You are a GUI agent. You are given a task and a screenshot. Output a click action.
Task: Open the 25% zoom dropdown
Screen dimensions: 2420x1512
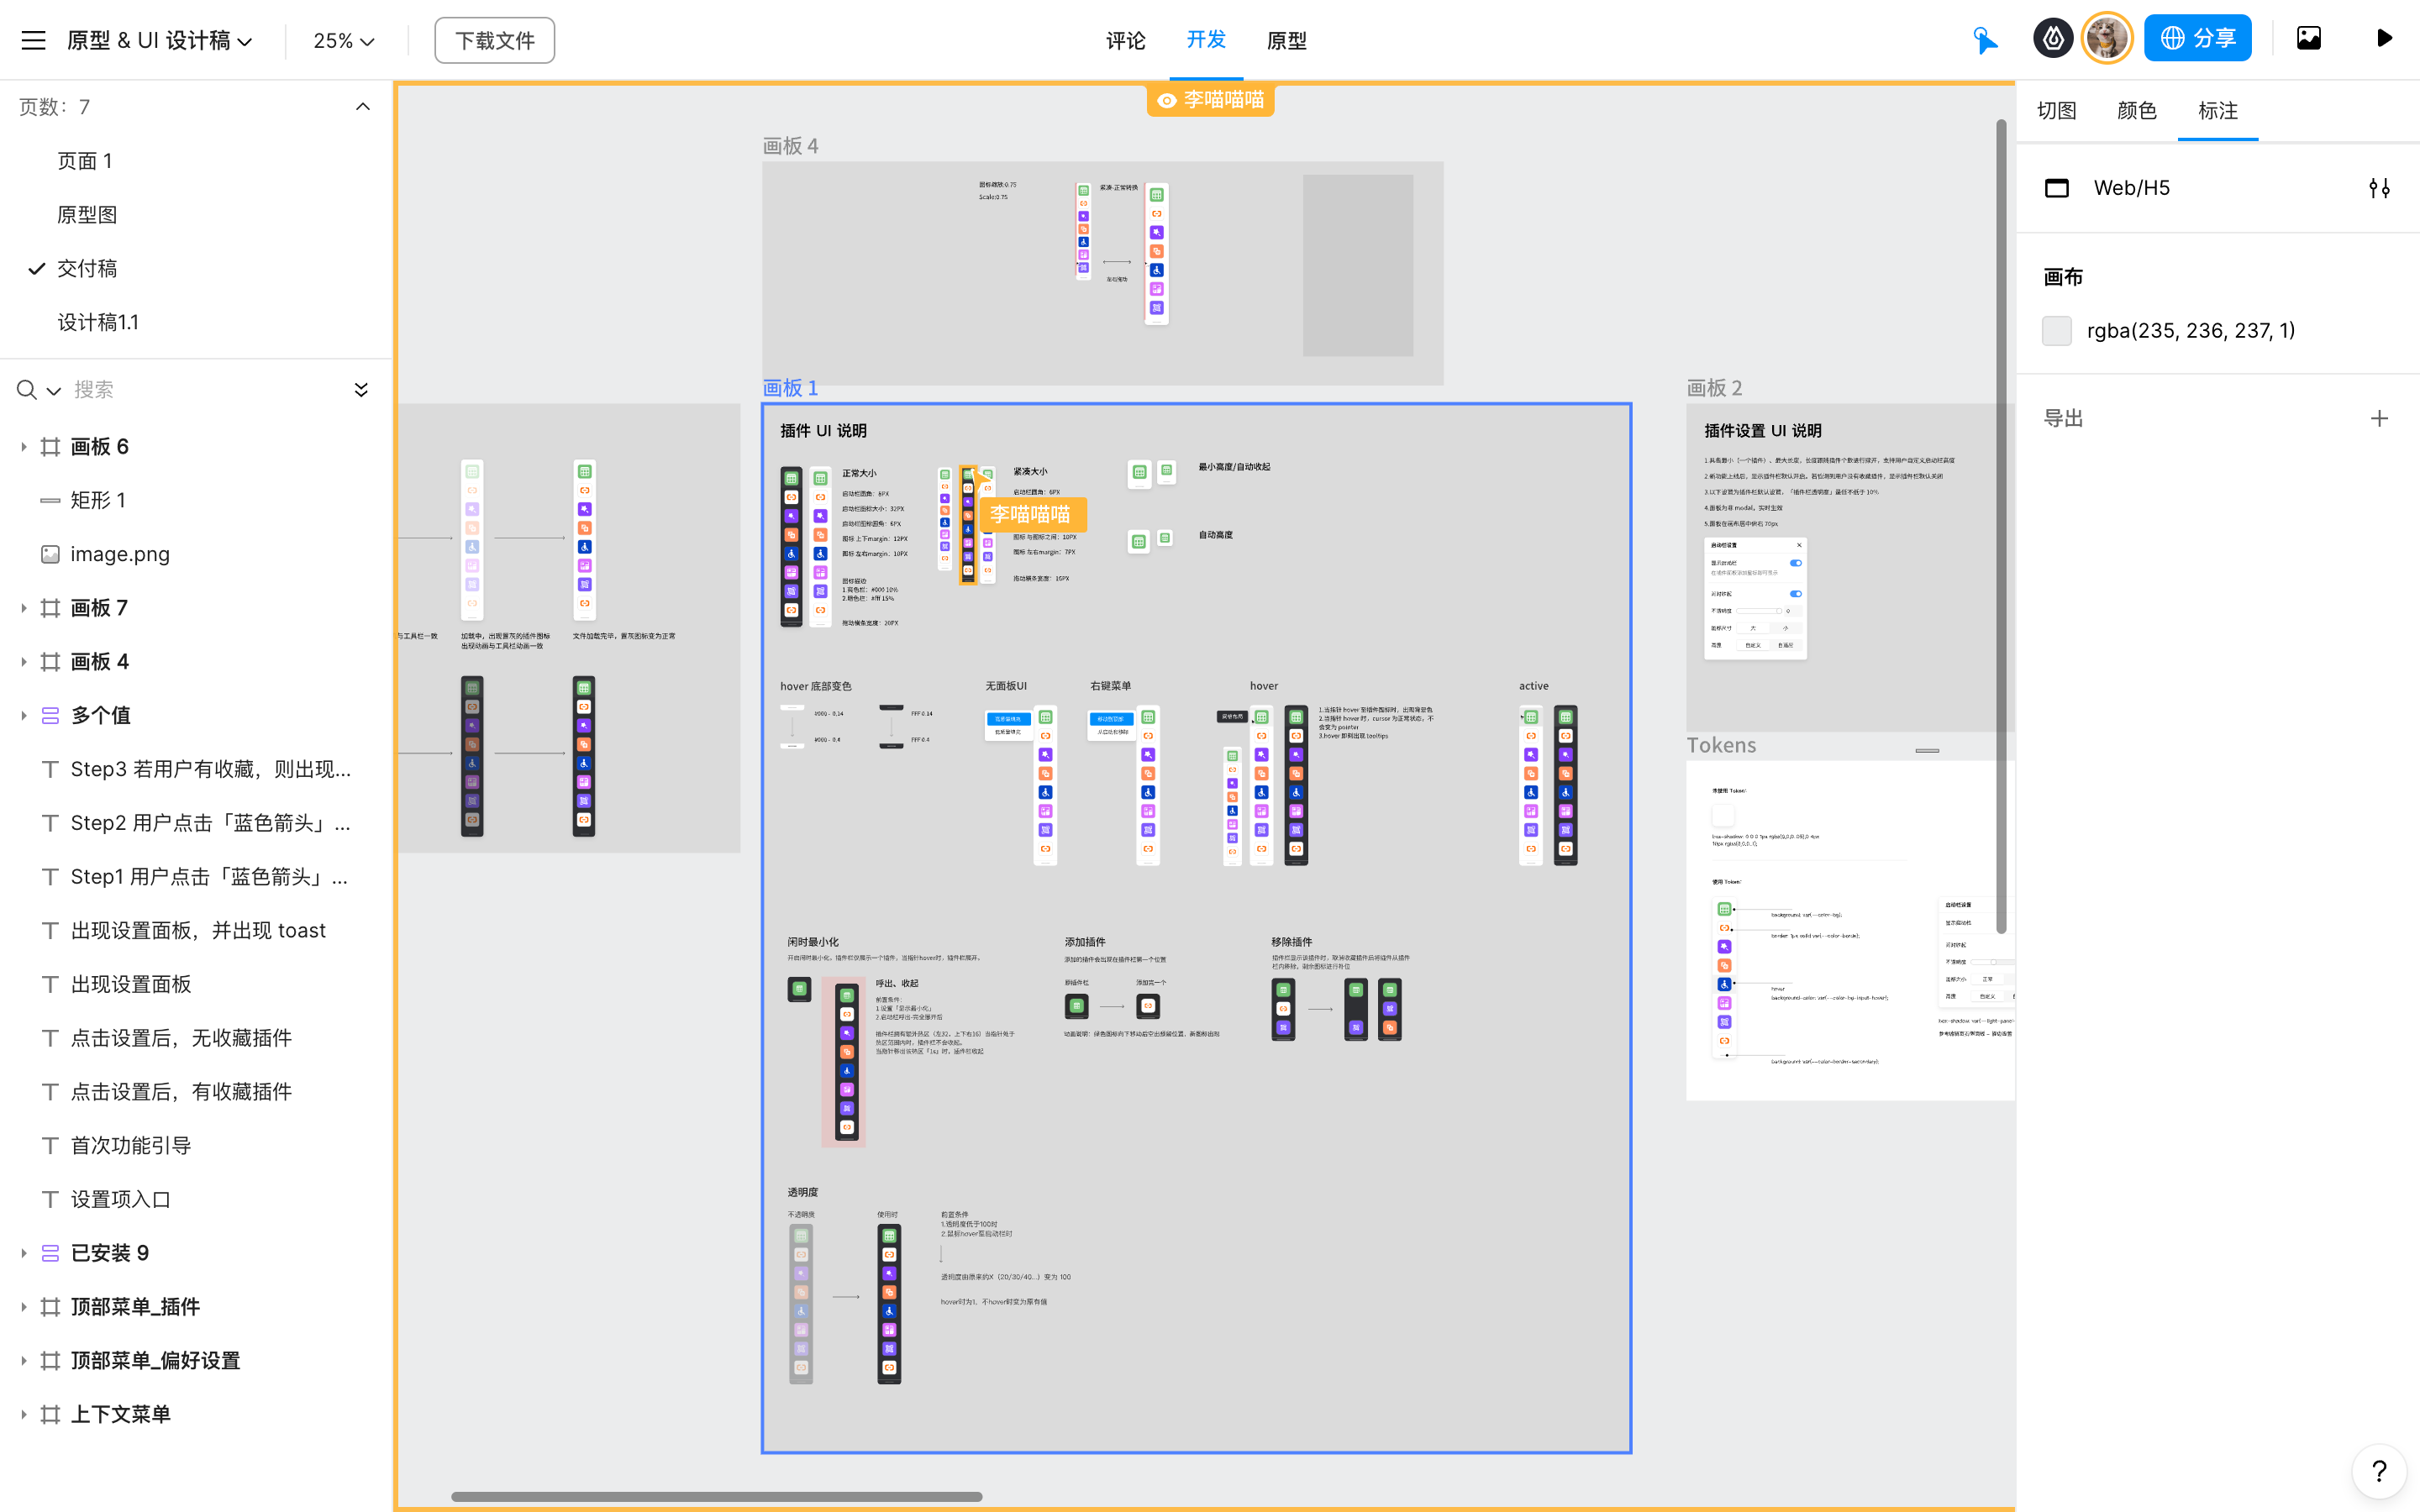[x=343, y=41]
